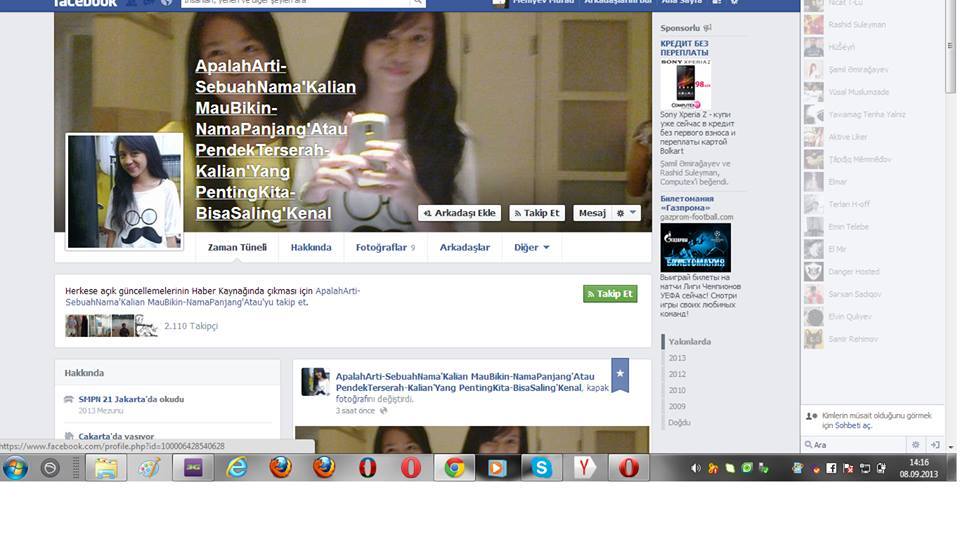
Task: Click the Arkadaşı Ekle button
Action: click(x=459, y=213)
